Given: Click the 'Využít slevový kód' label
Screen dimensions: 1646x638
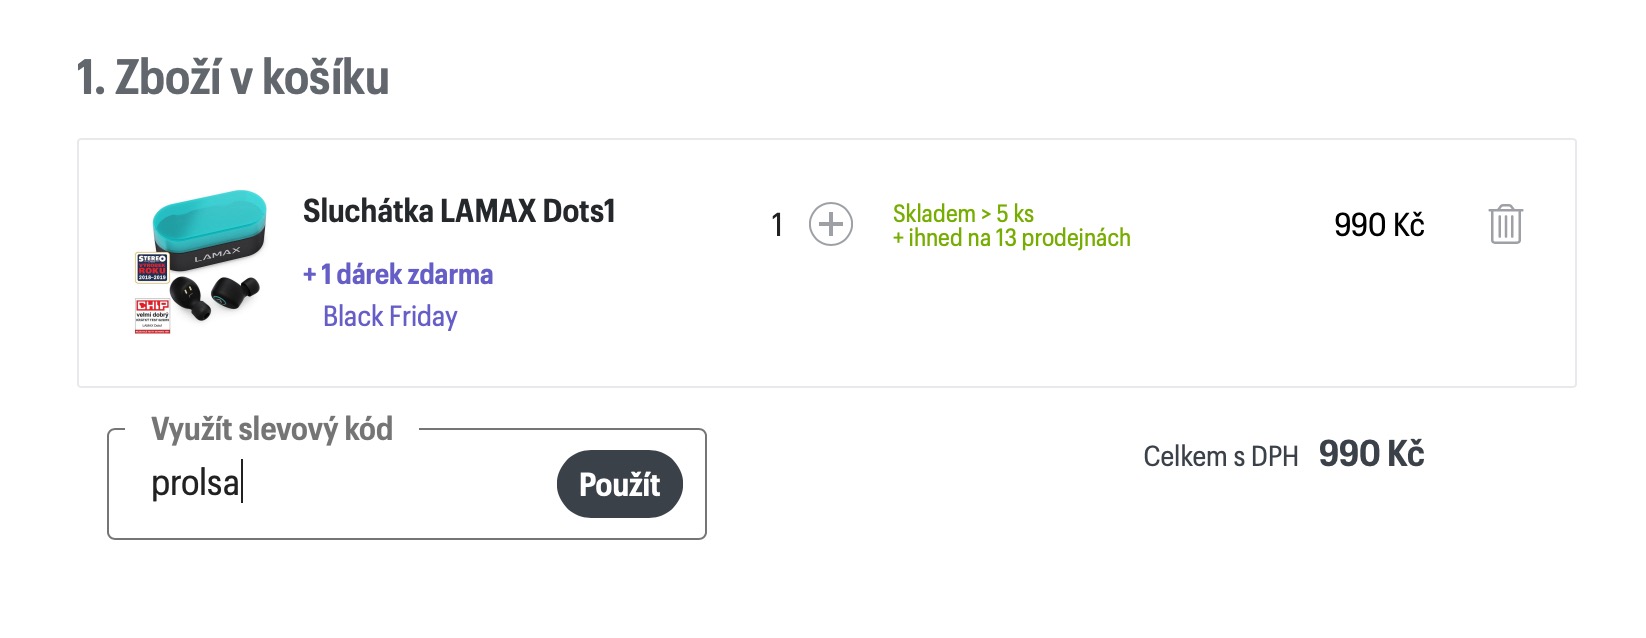Looking at the screenshot, I should (271, 429).
